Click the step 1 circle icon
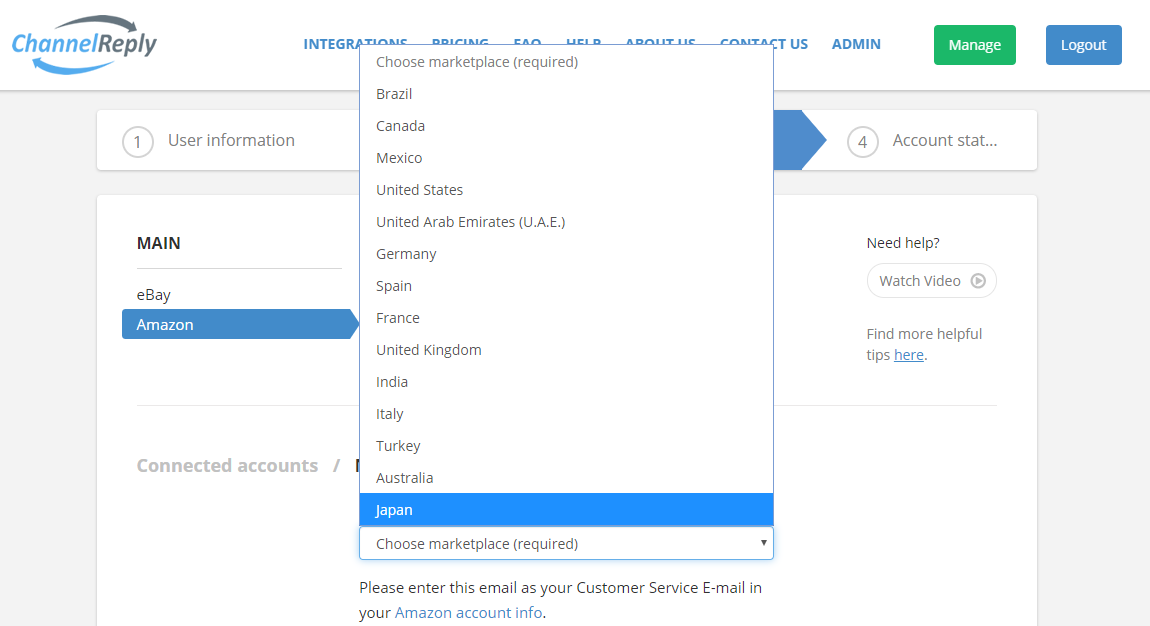The height and width of the screenshot is (626, 1150). pyautogui.click(x=138, y=141)
